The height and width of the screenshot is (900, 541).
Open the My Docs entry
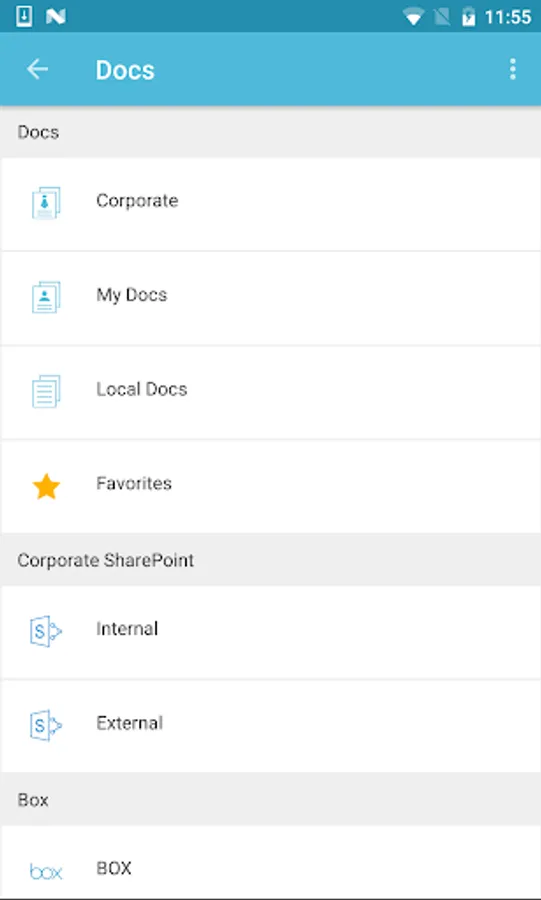point(270,298)
